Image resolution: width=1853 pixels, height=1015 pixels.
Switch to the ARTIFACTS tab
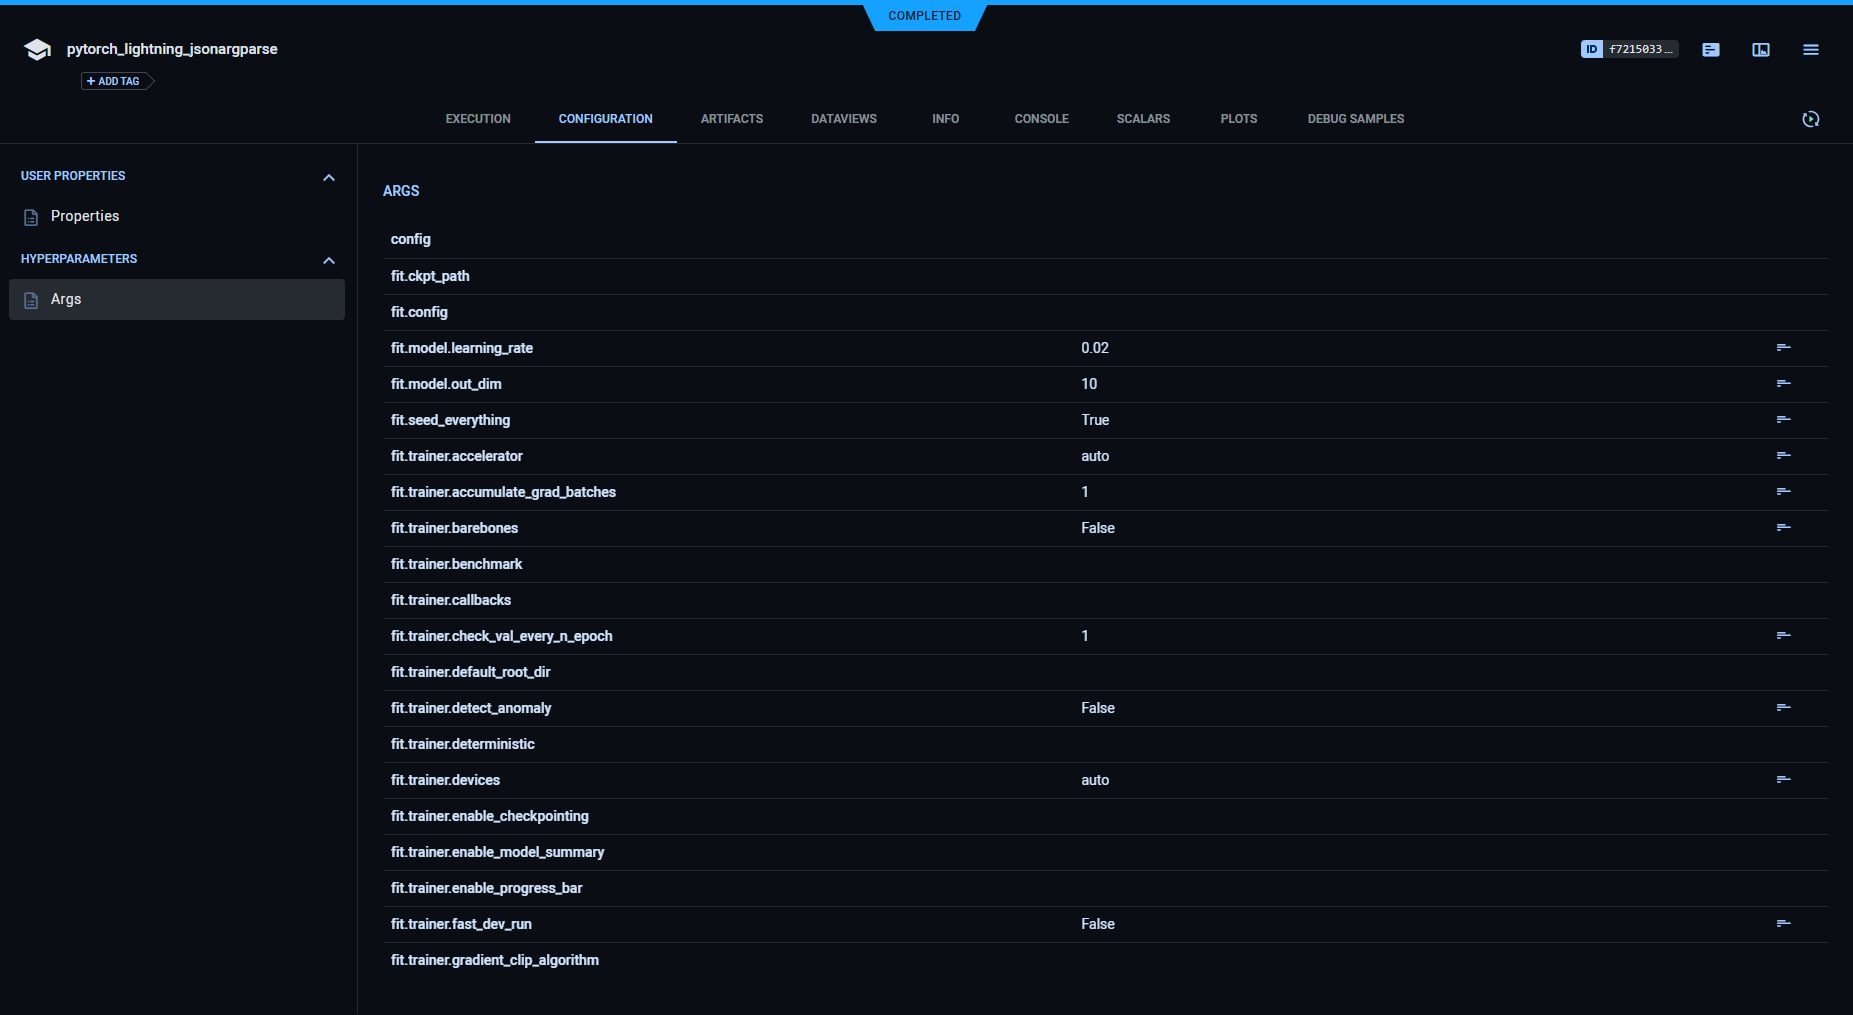click(x=731, y=118)
